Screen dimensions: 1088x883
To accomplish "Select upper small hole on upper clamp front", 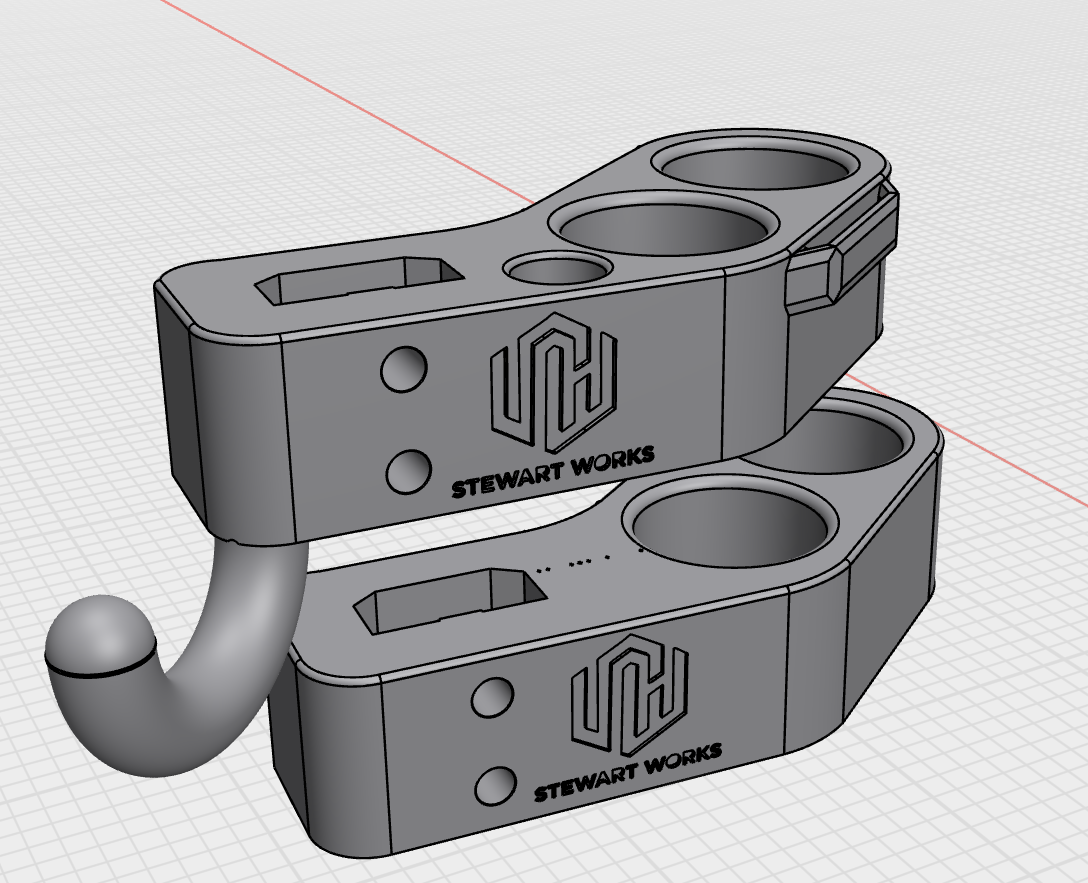I will [405, 369].
